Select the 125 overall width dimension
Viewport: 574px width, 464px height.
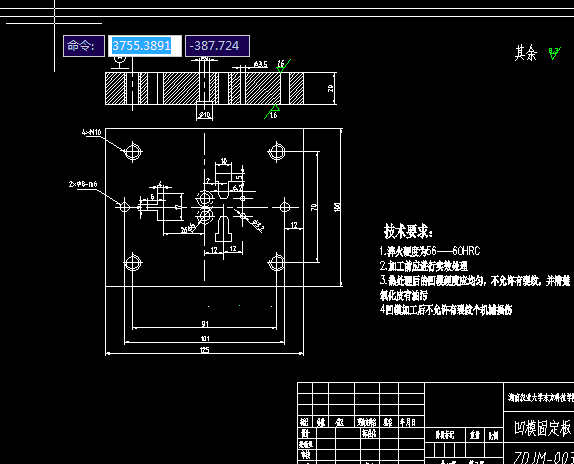[x=205, y=350]
